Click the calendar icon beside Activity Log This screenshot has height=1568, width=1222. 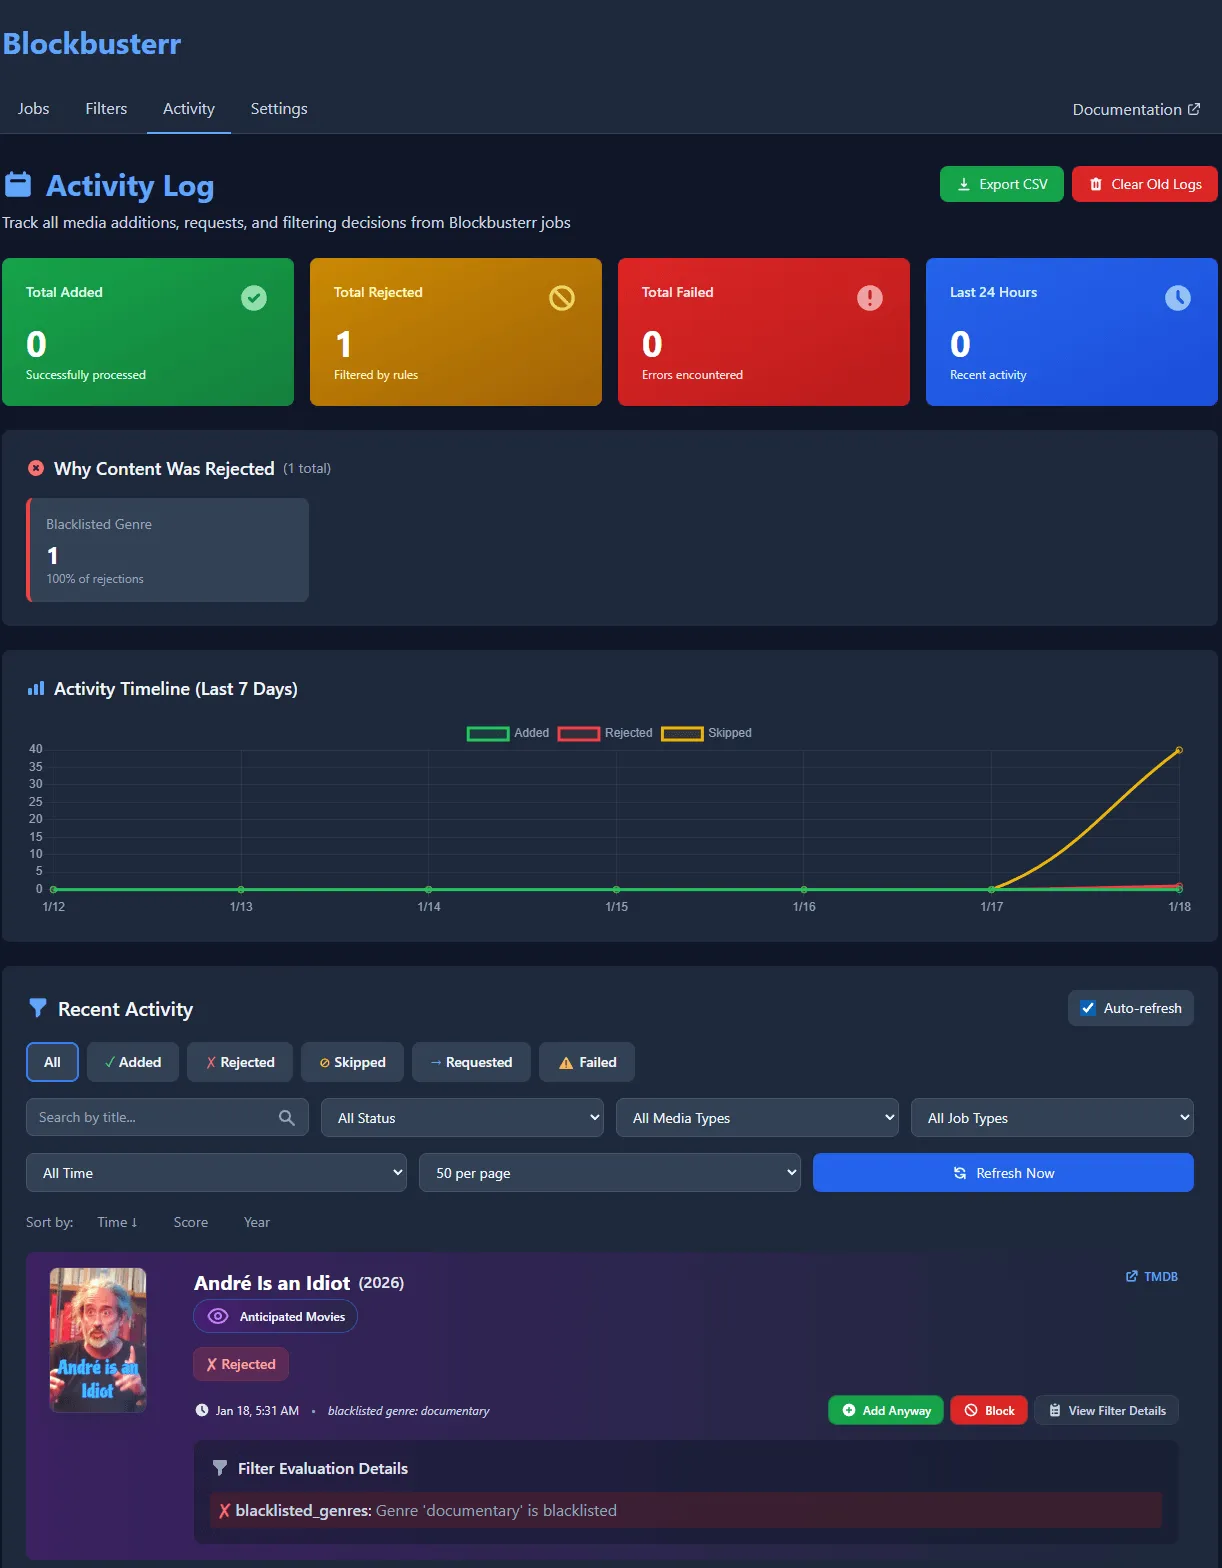pyautogui.click(x=18, y=185)
